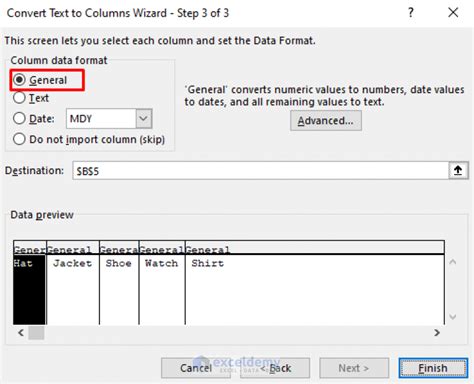
Task: Click the preview scroll left arrow
Action: tap(21, 333)
